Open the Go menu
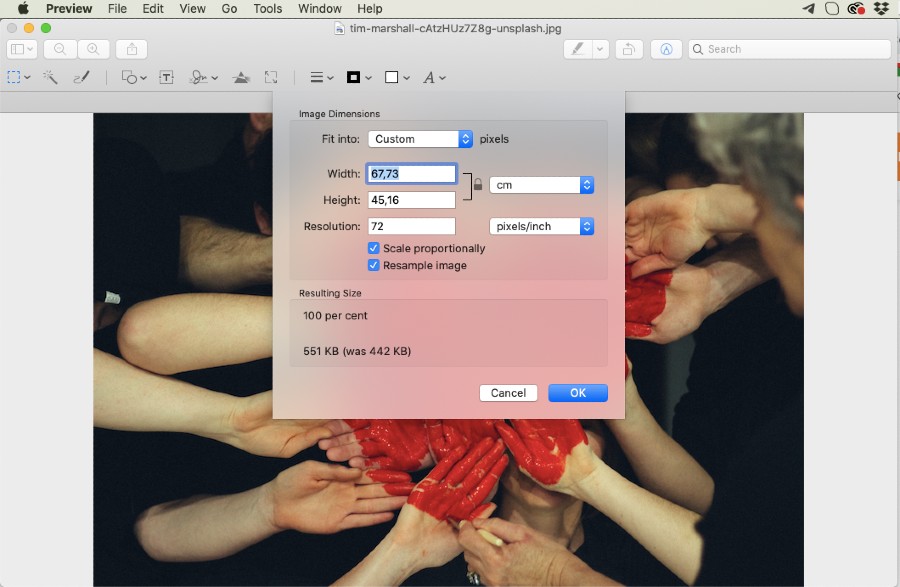 point(229,9)
